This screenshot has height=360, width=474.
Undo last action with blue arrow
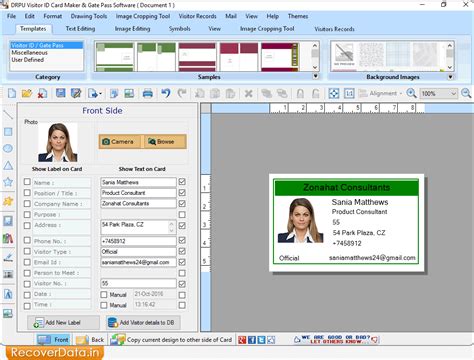coord(166,93)
